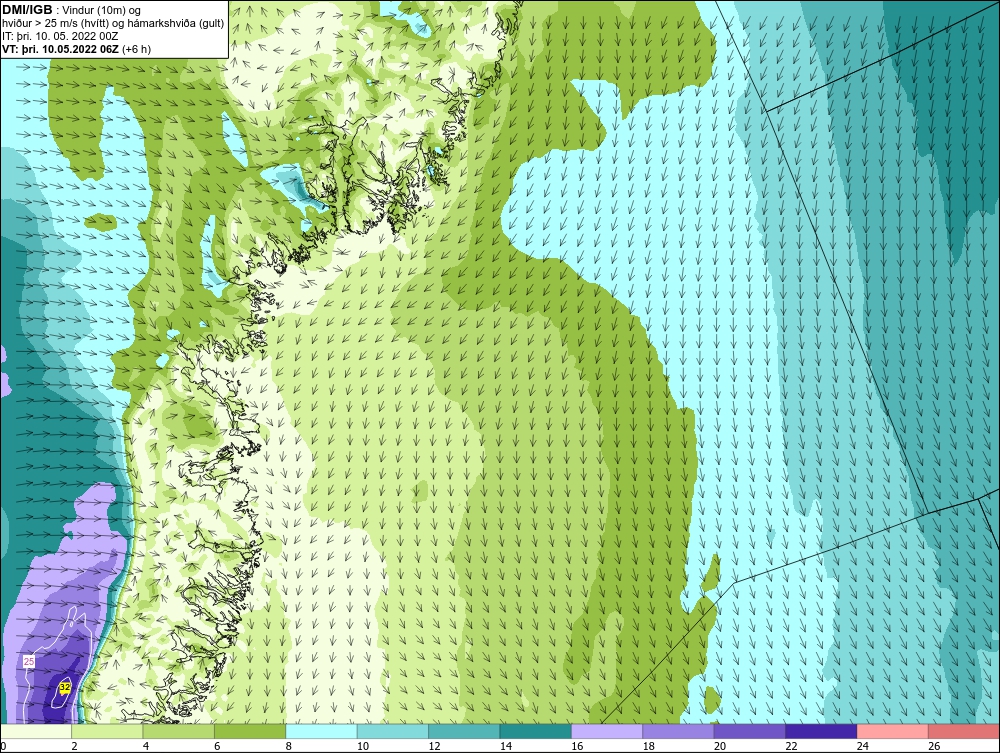Click the yellow 32 gust maximum label

64,687
